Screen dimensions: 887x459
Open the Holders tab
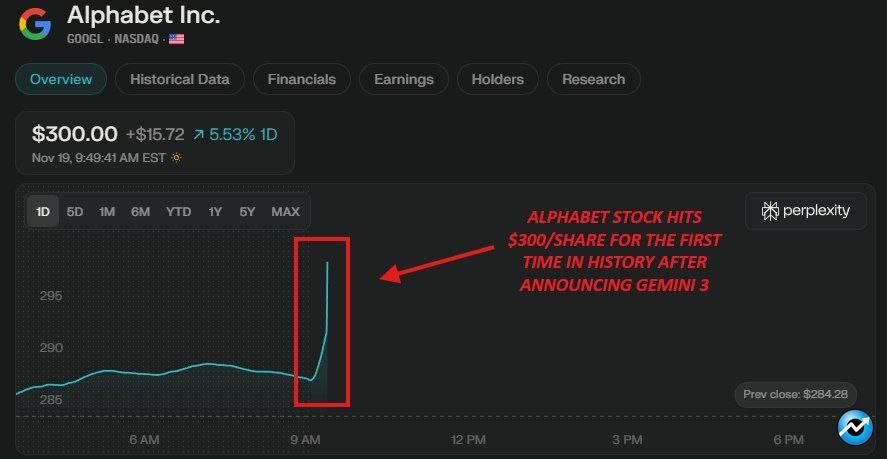click(498, 79)
